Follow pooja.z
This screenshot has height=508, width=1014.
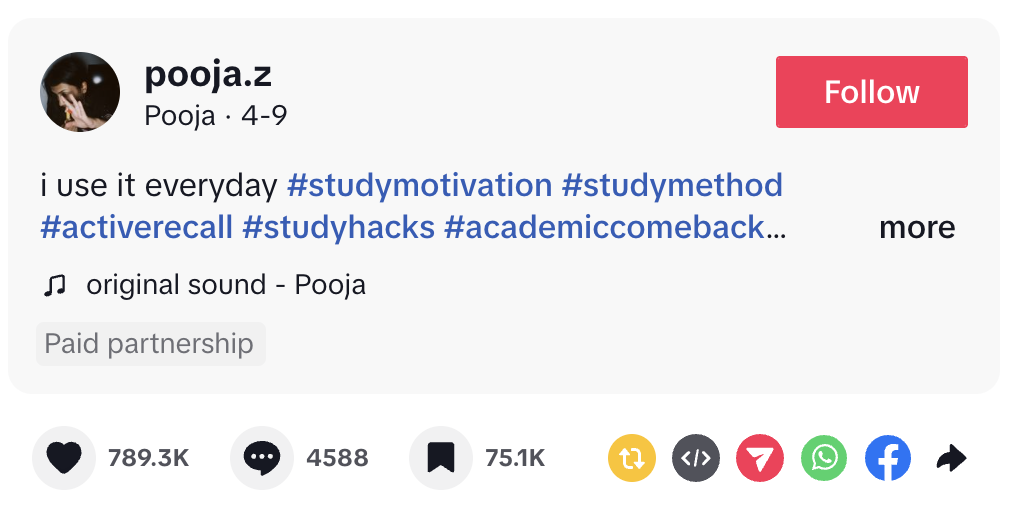click(871, 92)
